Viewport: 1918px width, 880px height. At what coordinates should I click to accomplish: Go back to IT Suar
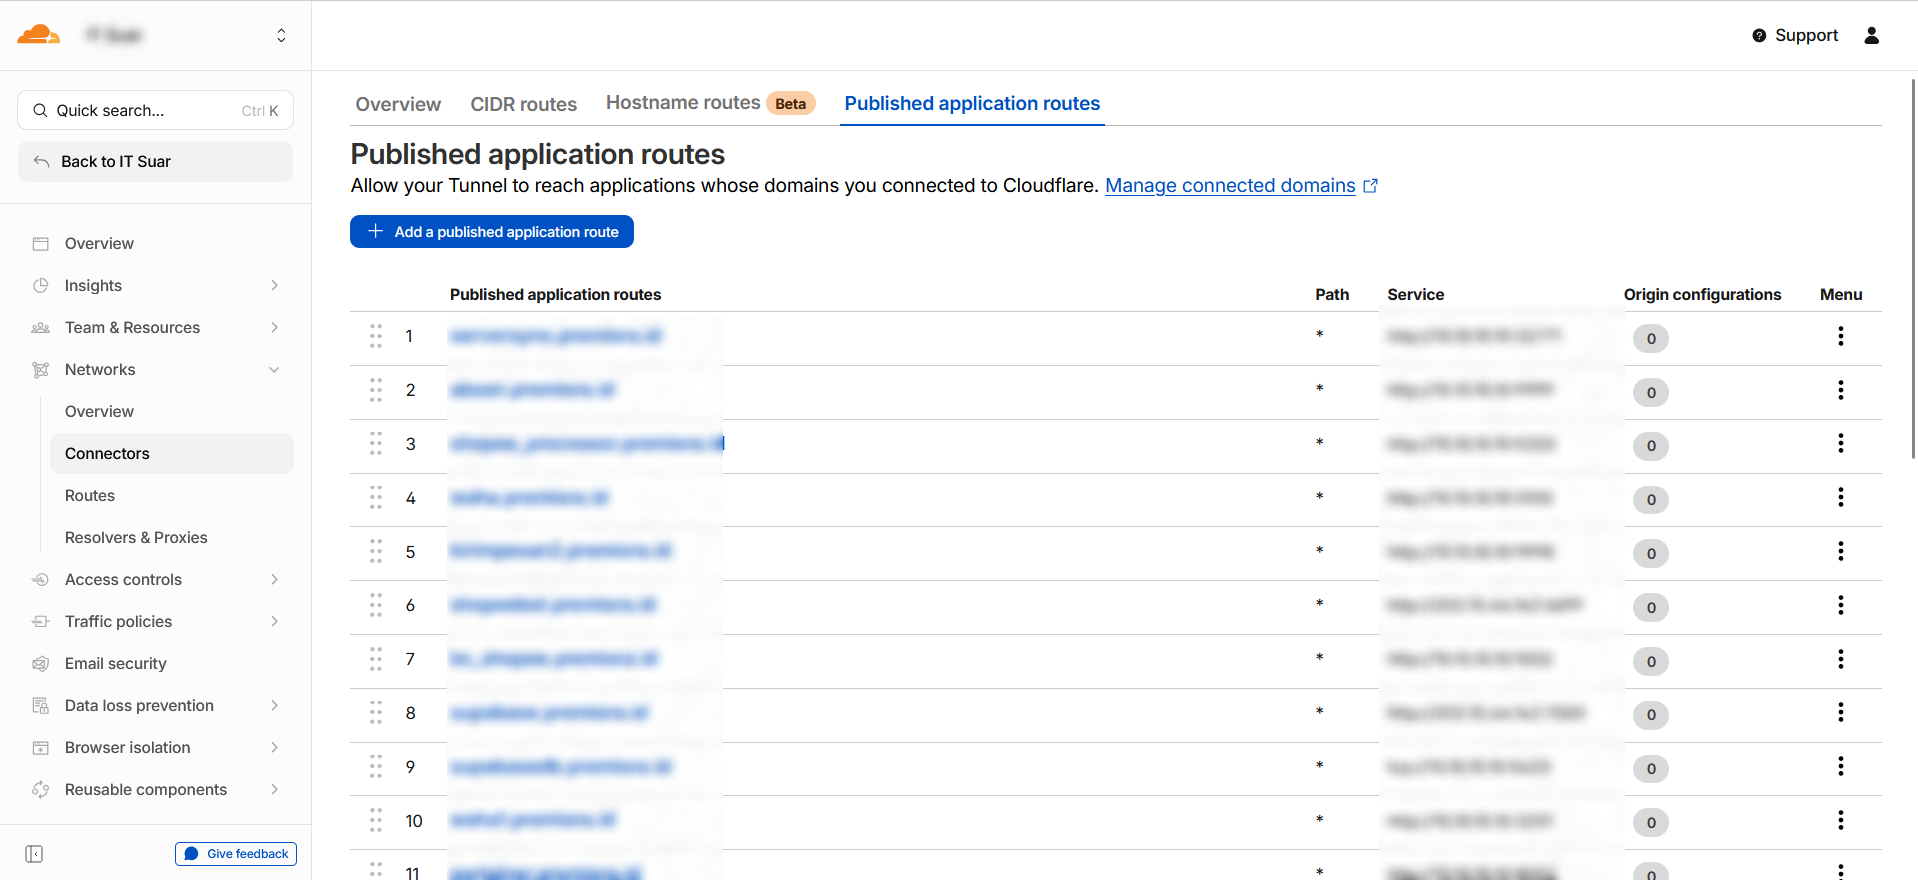155,161
